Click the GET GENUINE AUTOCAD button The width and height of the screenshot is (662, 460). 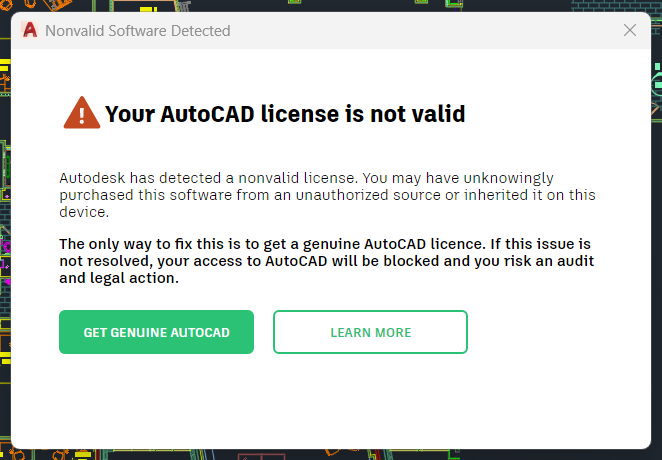(x=156, y=332)
